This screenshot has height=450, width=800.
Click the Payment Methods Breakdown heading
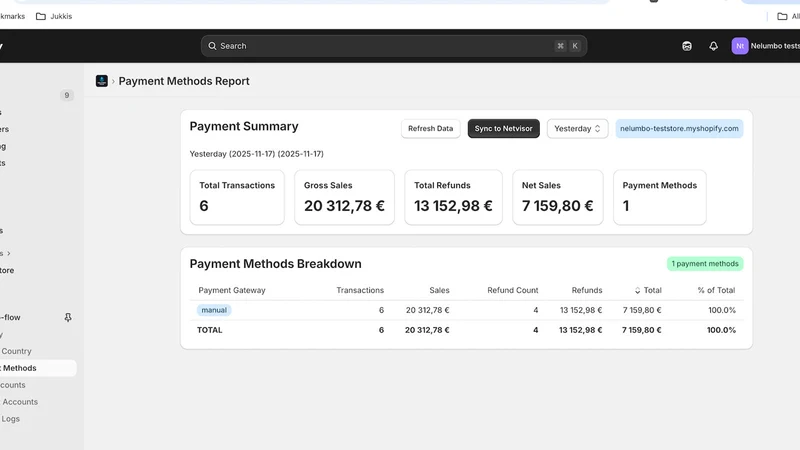[276, 264]
